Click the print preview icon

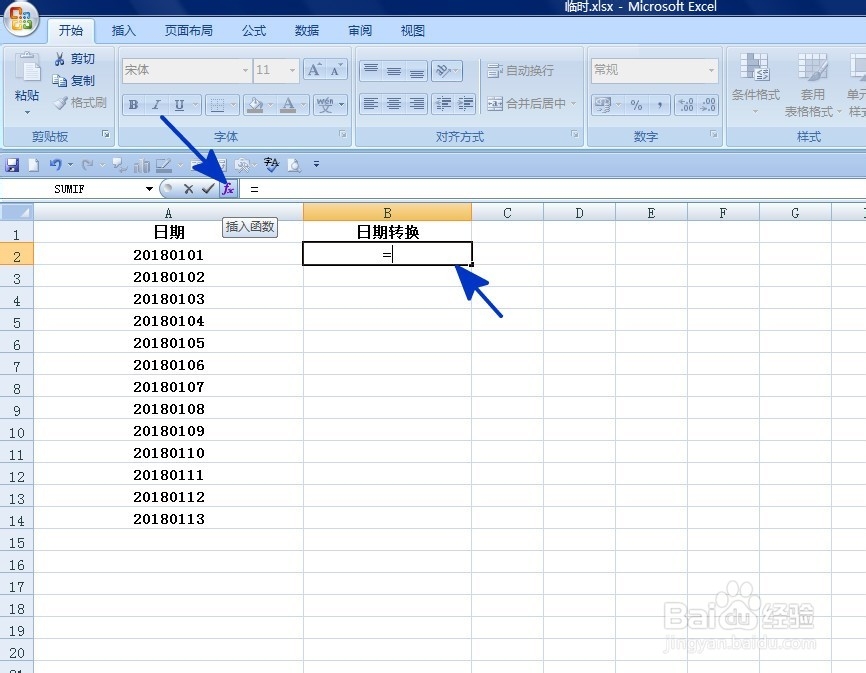(294, 165)
